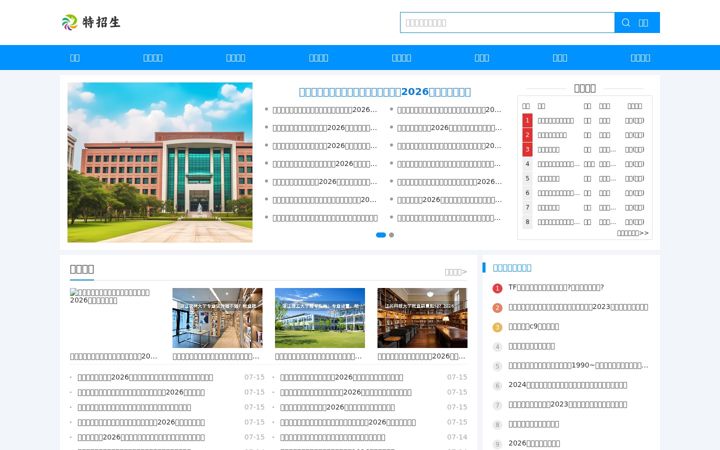The image size is (720, 450).
Task: Open the green lawn campus thumbnail
Action: (320, 318)
